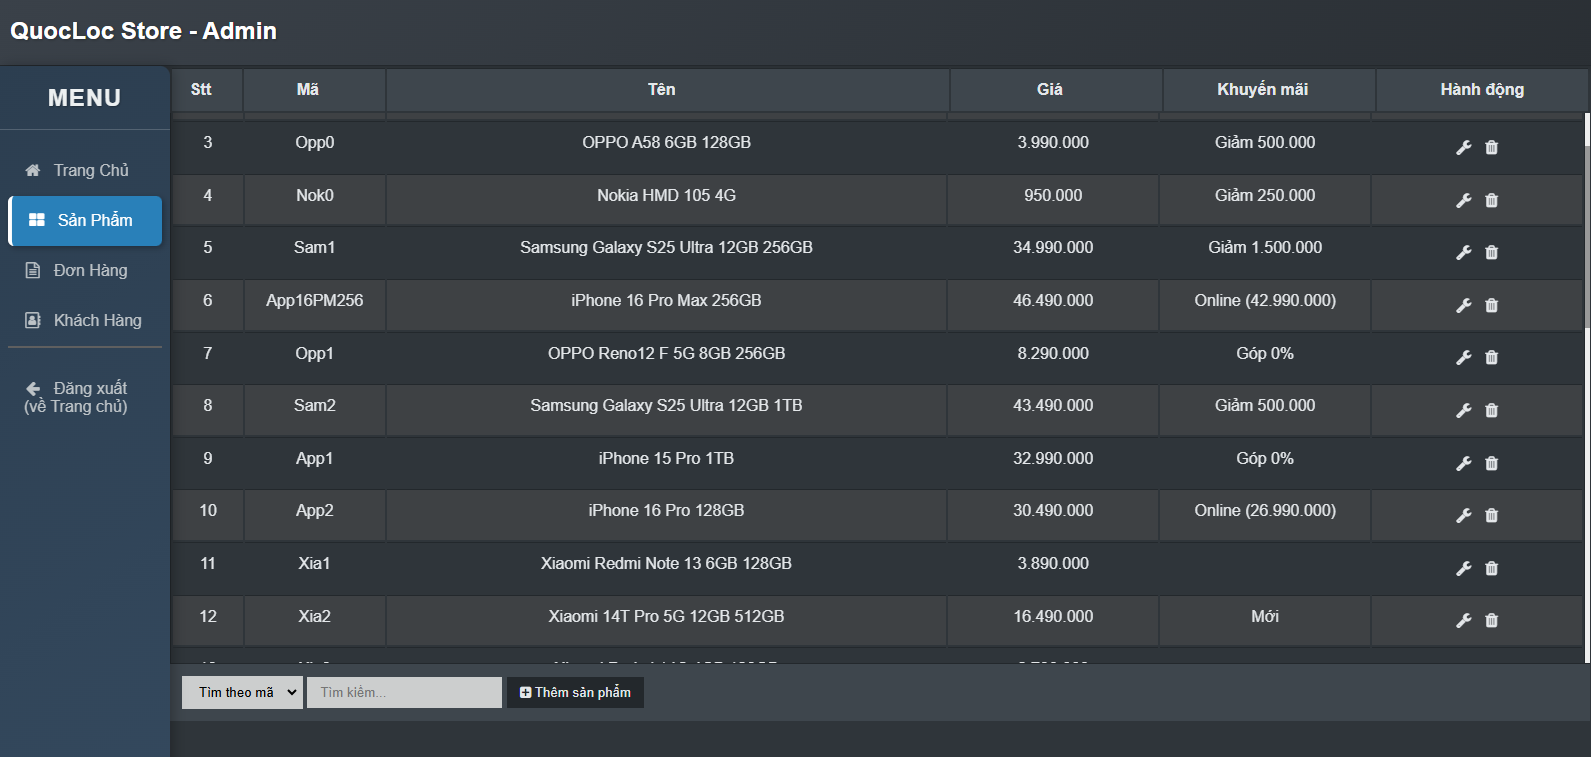This screenshot has height=757, width=1591.
Task: Edit Xiaomi Redmi Note 13 6GB 128GB
Action: 1463,569
